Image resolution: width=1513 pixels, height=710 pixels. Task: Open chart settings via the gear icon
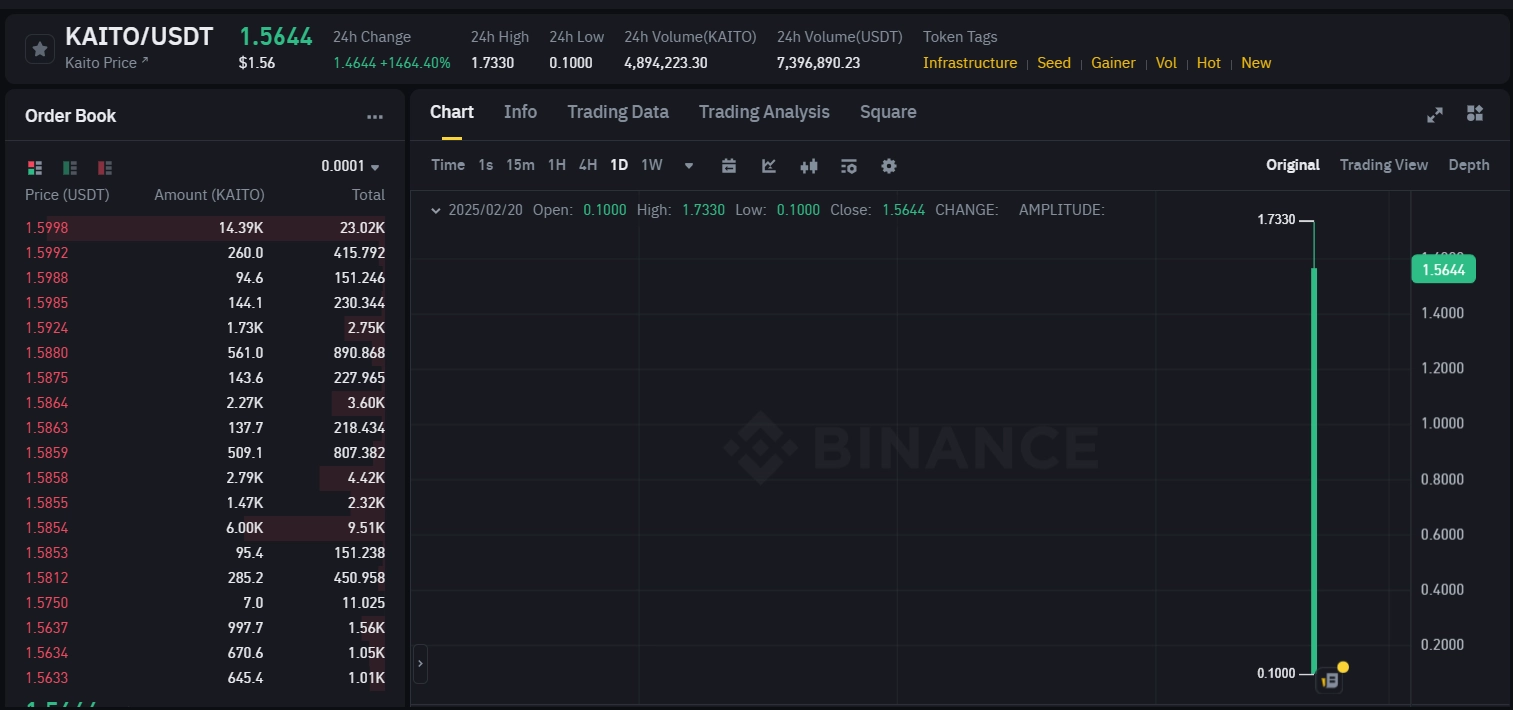[x=888, y=166]
